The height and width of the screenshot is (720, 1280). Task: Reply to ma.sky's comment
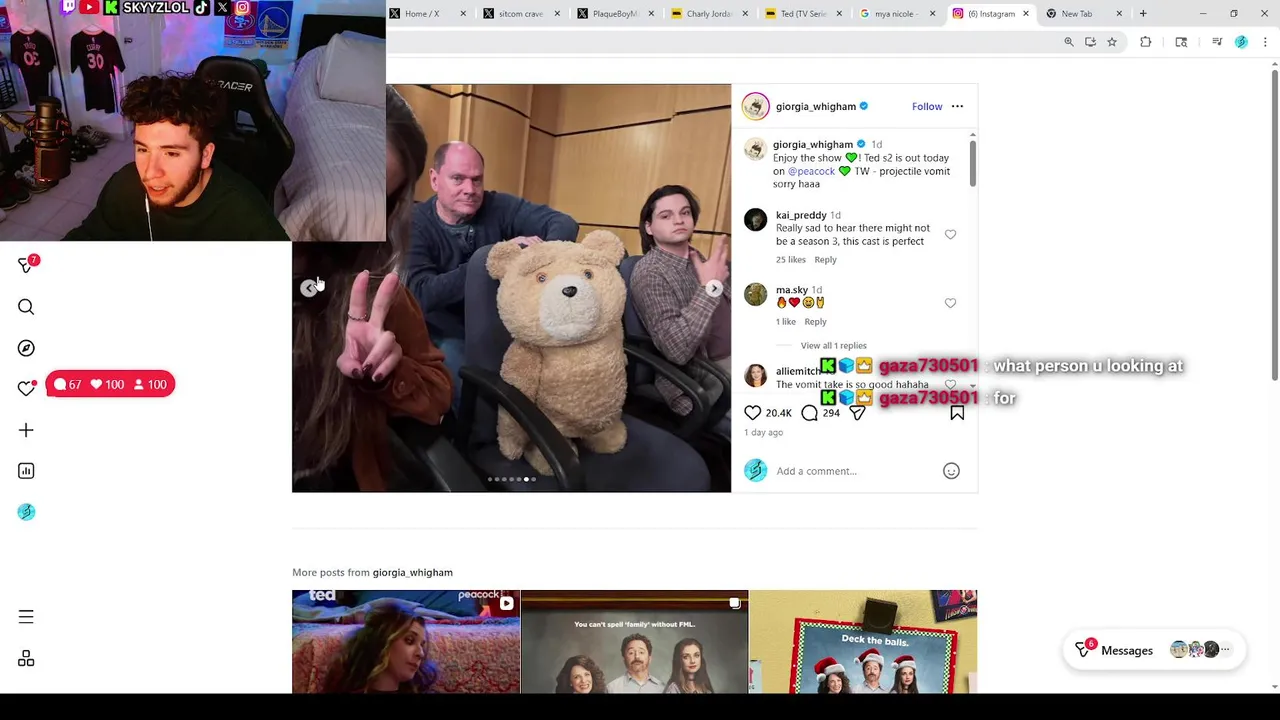point(815,322)
